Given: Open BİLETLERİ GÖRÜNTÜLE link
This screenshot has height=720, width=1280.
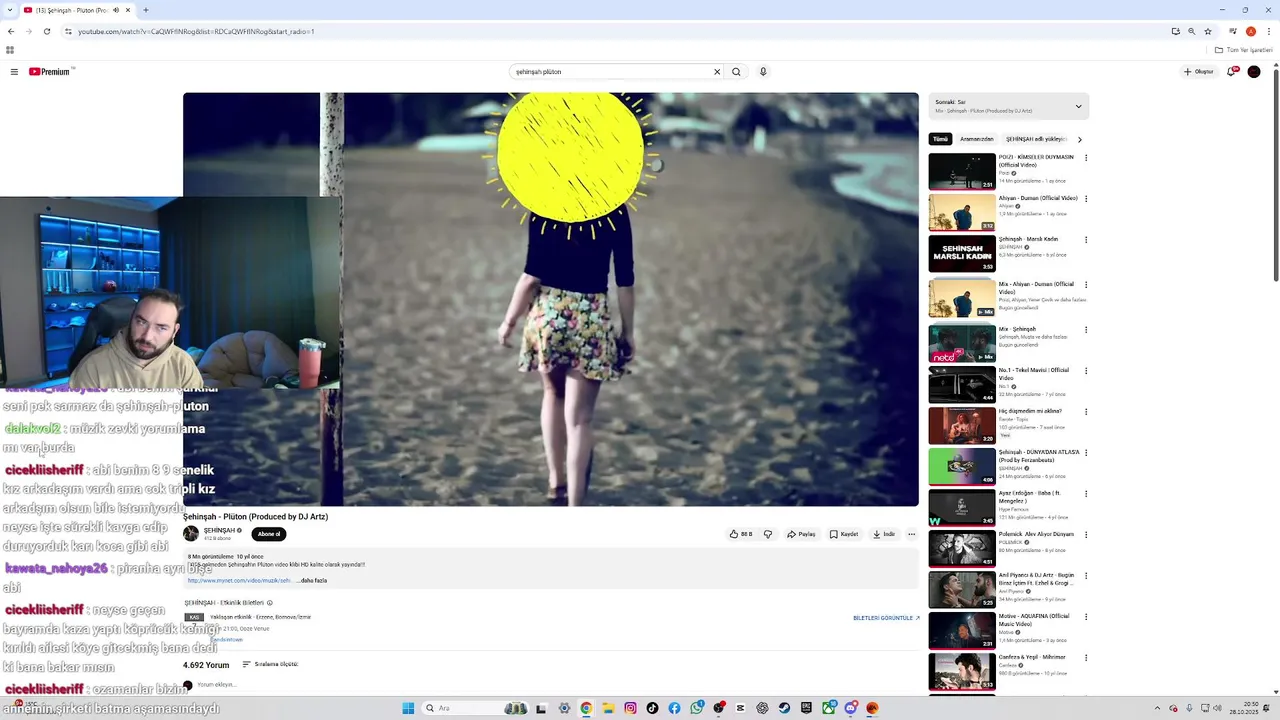Looking at the screenshot, I should (x=886, y=618).
